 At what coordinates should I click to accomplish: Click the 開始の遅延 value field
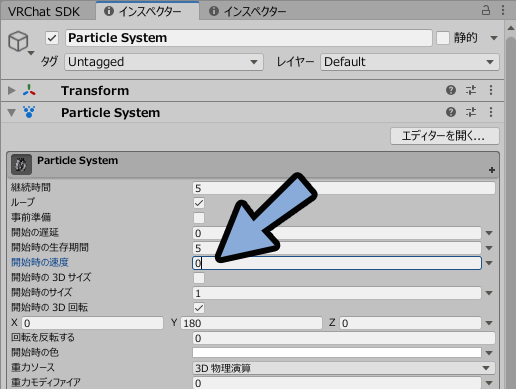(x=337, y=233)
